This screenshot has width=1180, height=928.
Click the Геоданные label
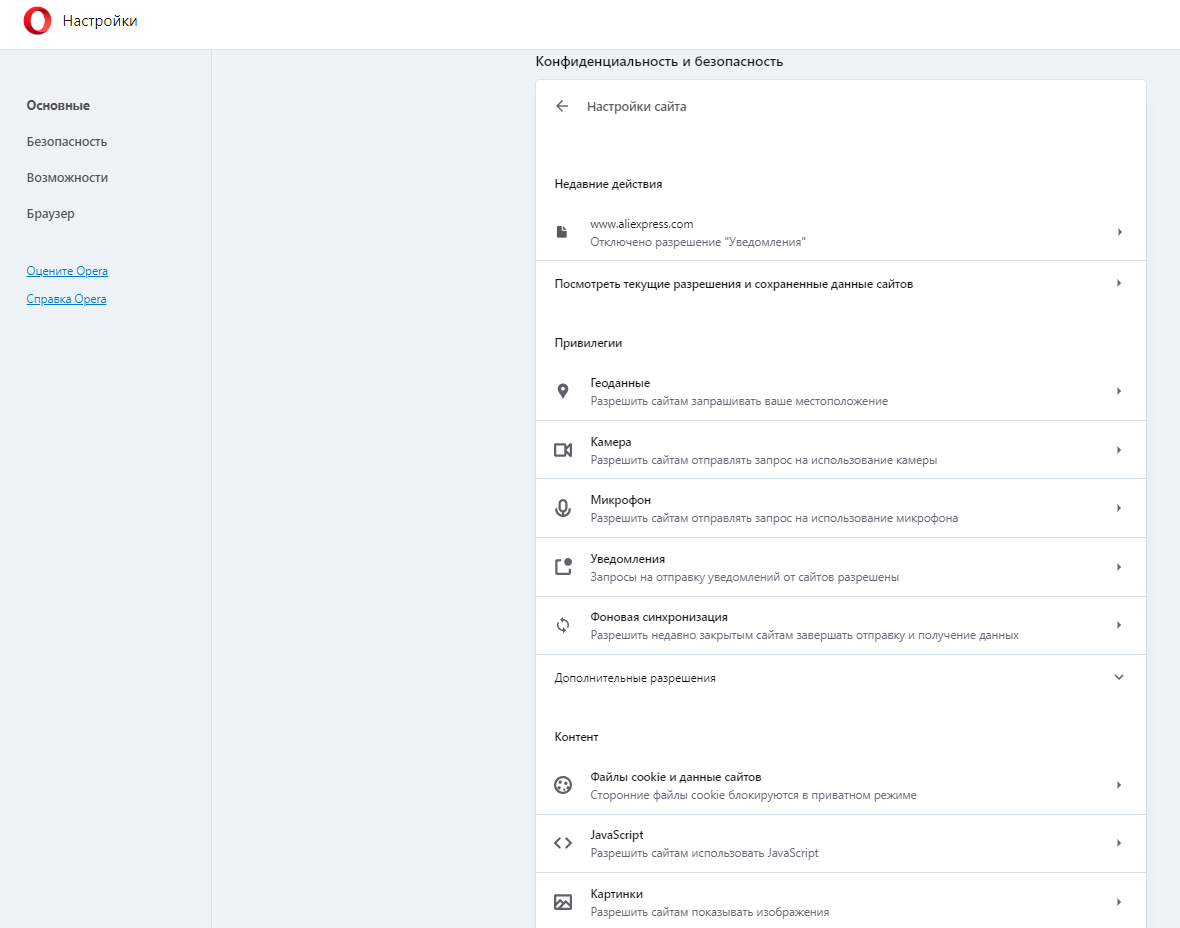620,383
